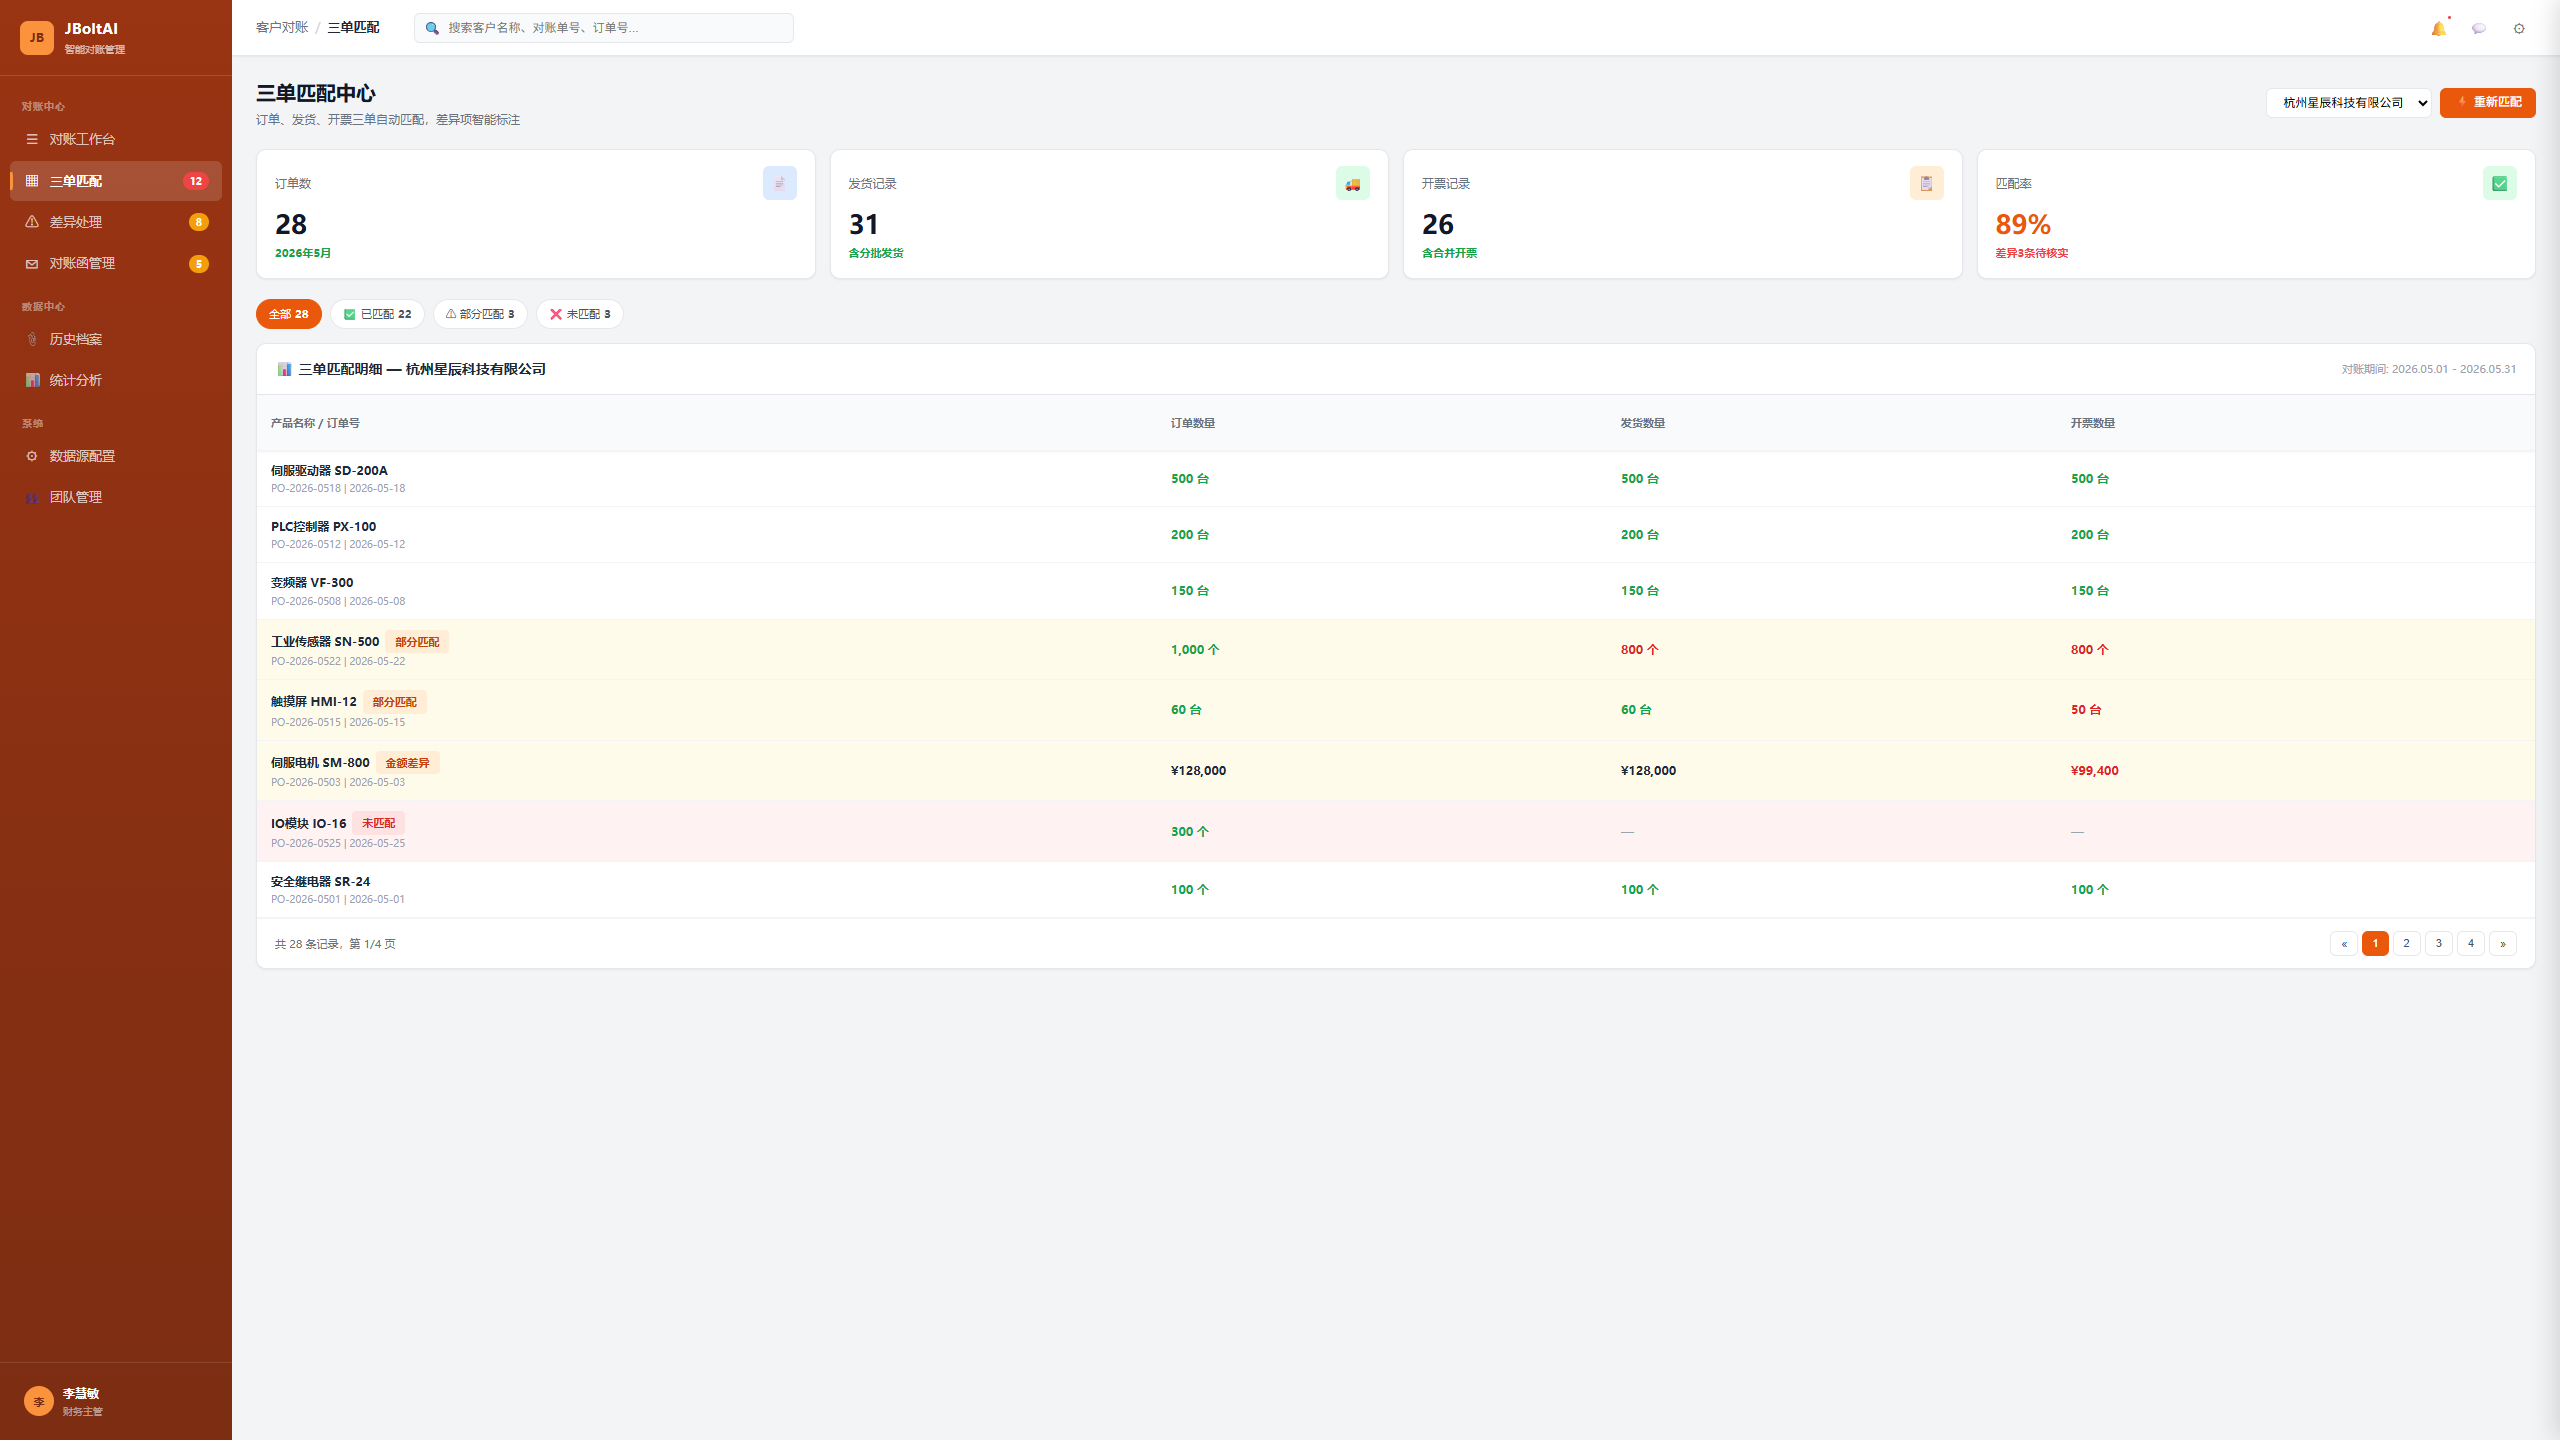Click row 伺服电机 SM-800

coord(1395,771)
